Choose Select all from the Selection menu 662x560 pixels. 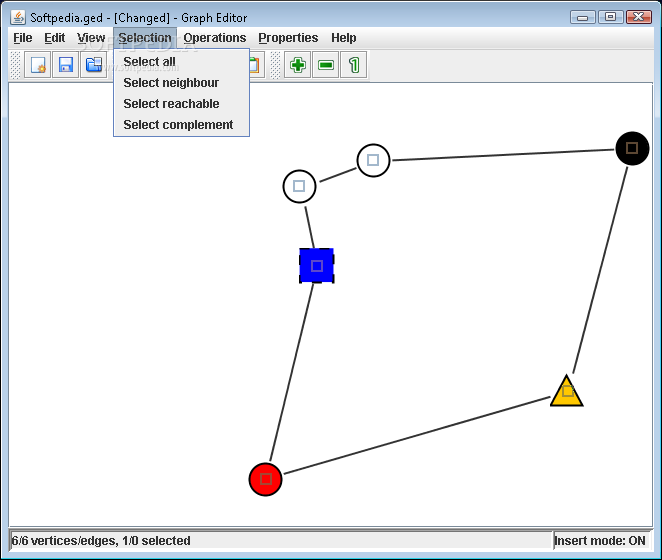(x=182, y=62)
